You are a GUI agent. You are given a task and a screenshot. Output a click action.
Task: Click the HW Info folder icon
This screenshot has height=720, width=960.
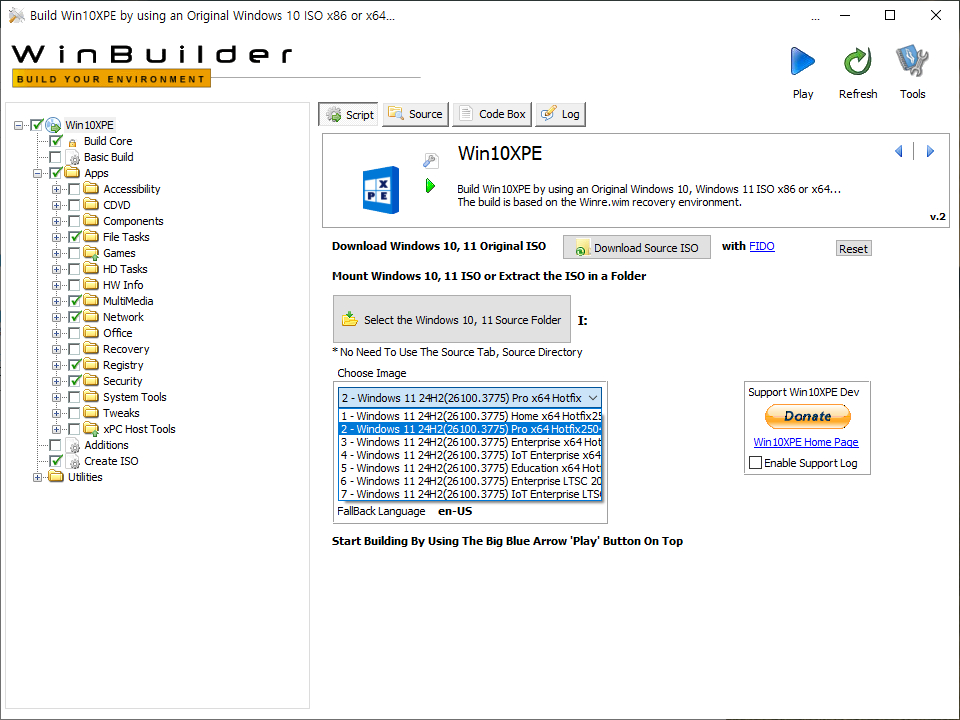91,285
